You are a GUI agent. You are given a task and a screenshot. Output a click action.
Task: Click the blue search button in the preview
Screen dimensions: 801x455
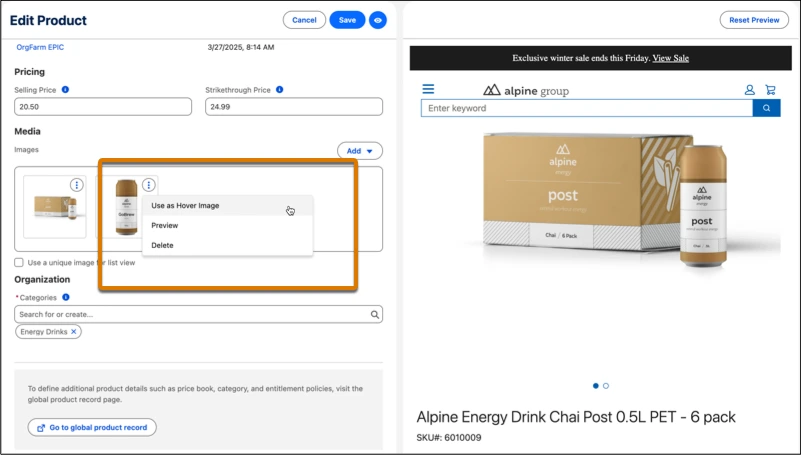click(x=766, y=108)
